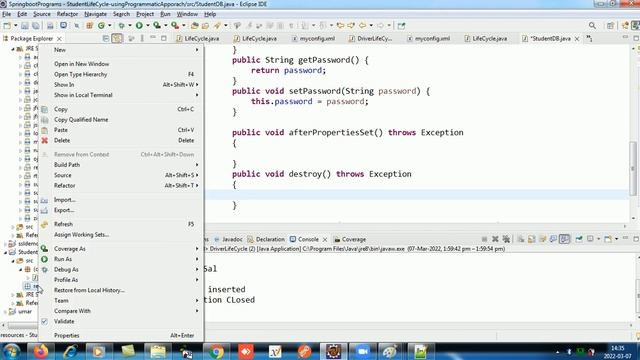Choose Assign Working Sets...
Screen dimensions: 640x360
coord(122,235)
